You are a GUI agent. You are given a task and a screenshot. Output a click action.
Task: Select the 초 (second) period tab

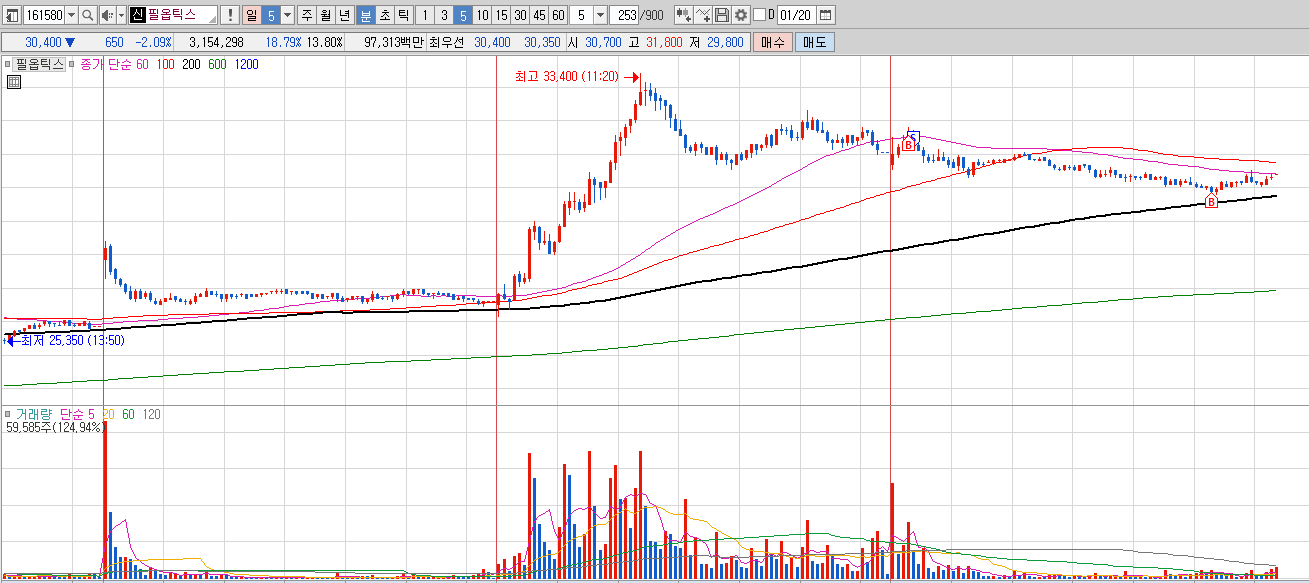385,15
